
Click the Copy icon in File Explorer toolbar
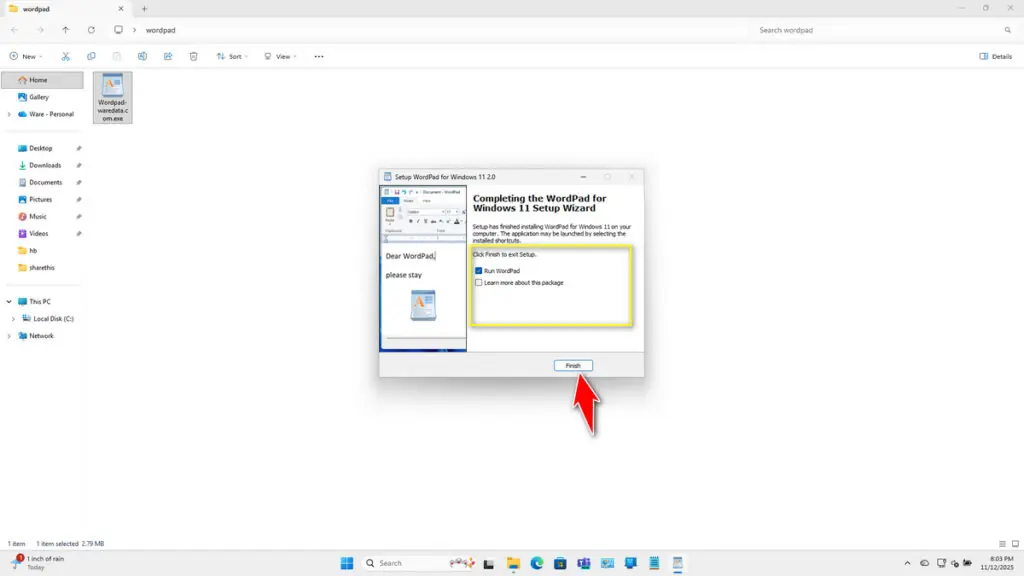[92, 56]
